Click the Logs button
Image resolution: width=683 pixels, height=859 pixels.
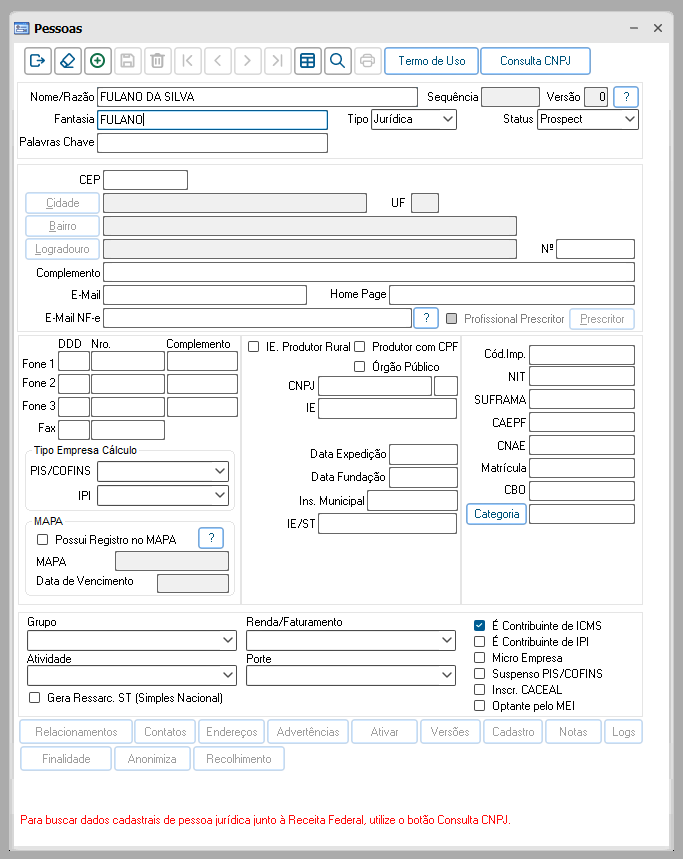[623, 732]
